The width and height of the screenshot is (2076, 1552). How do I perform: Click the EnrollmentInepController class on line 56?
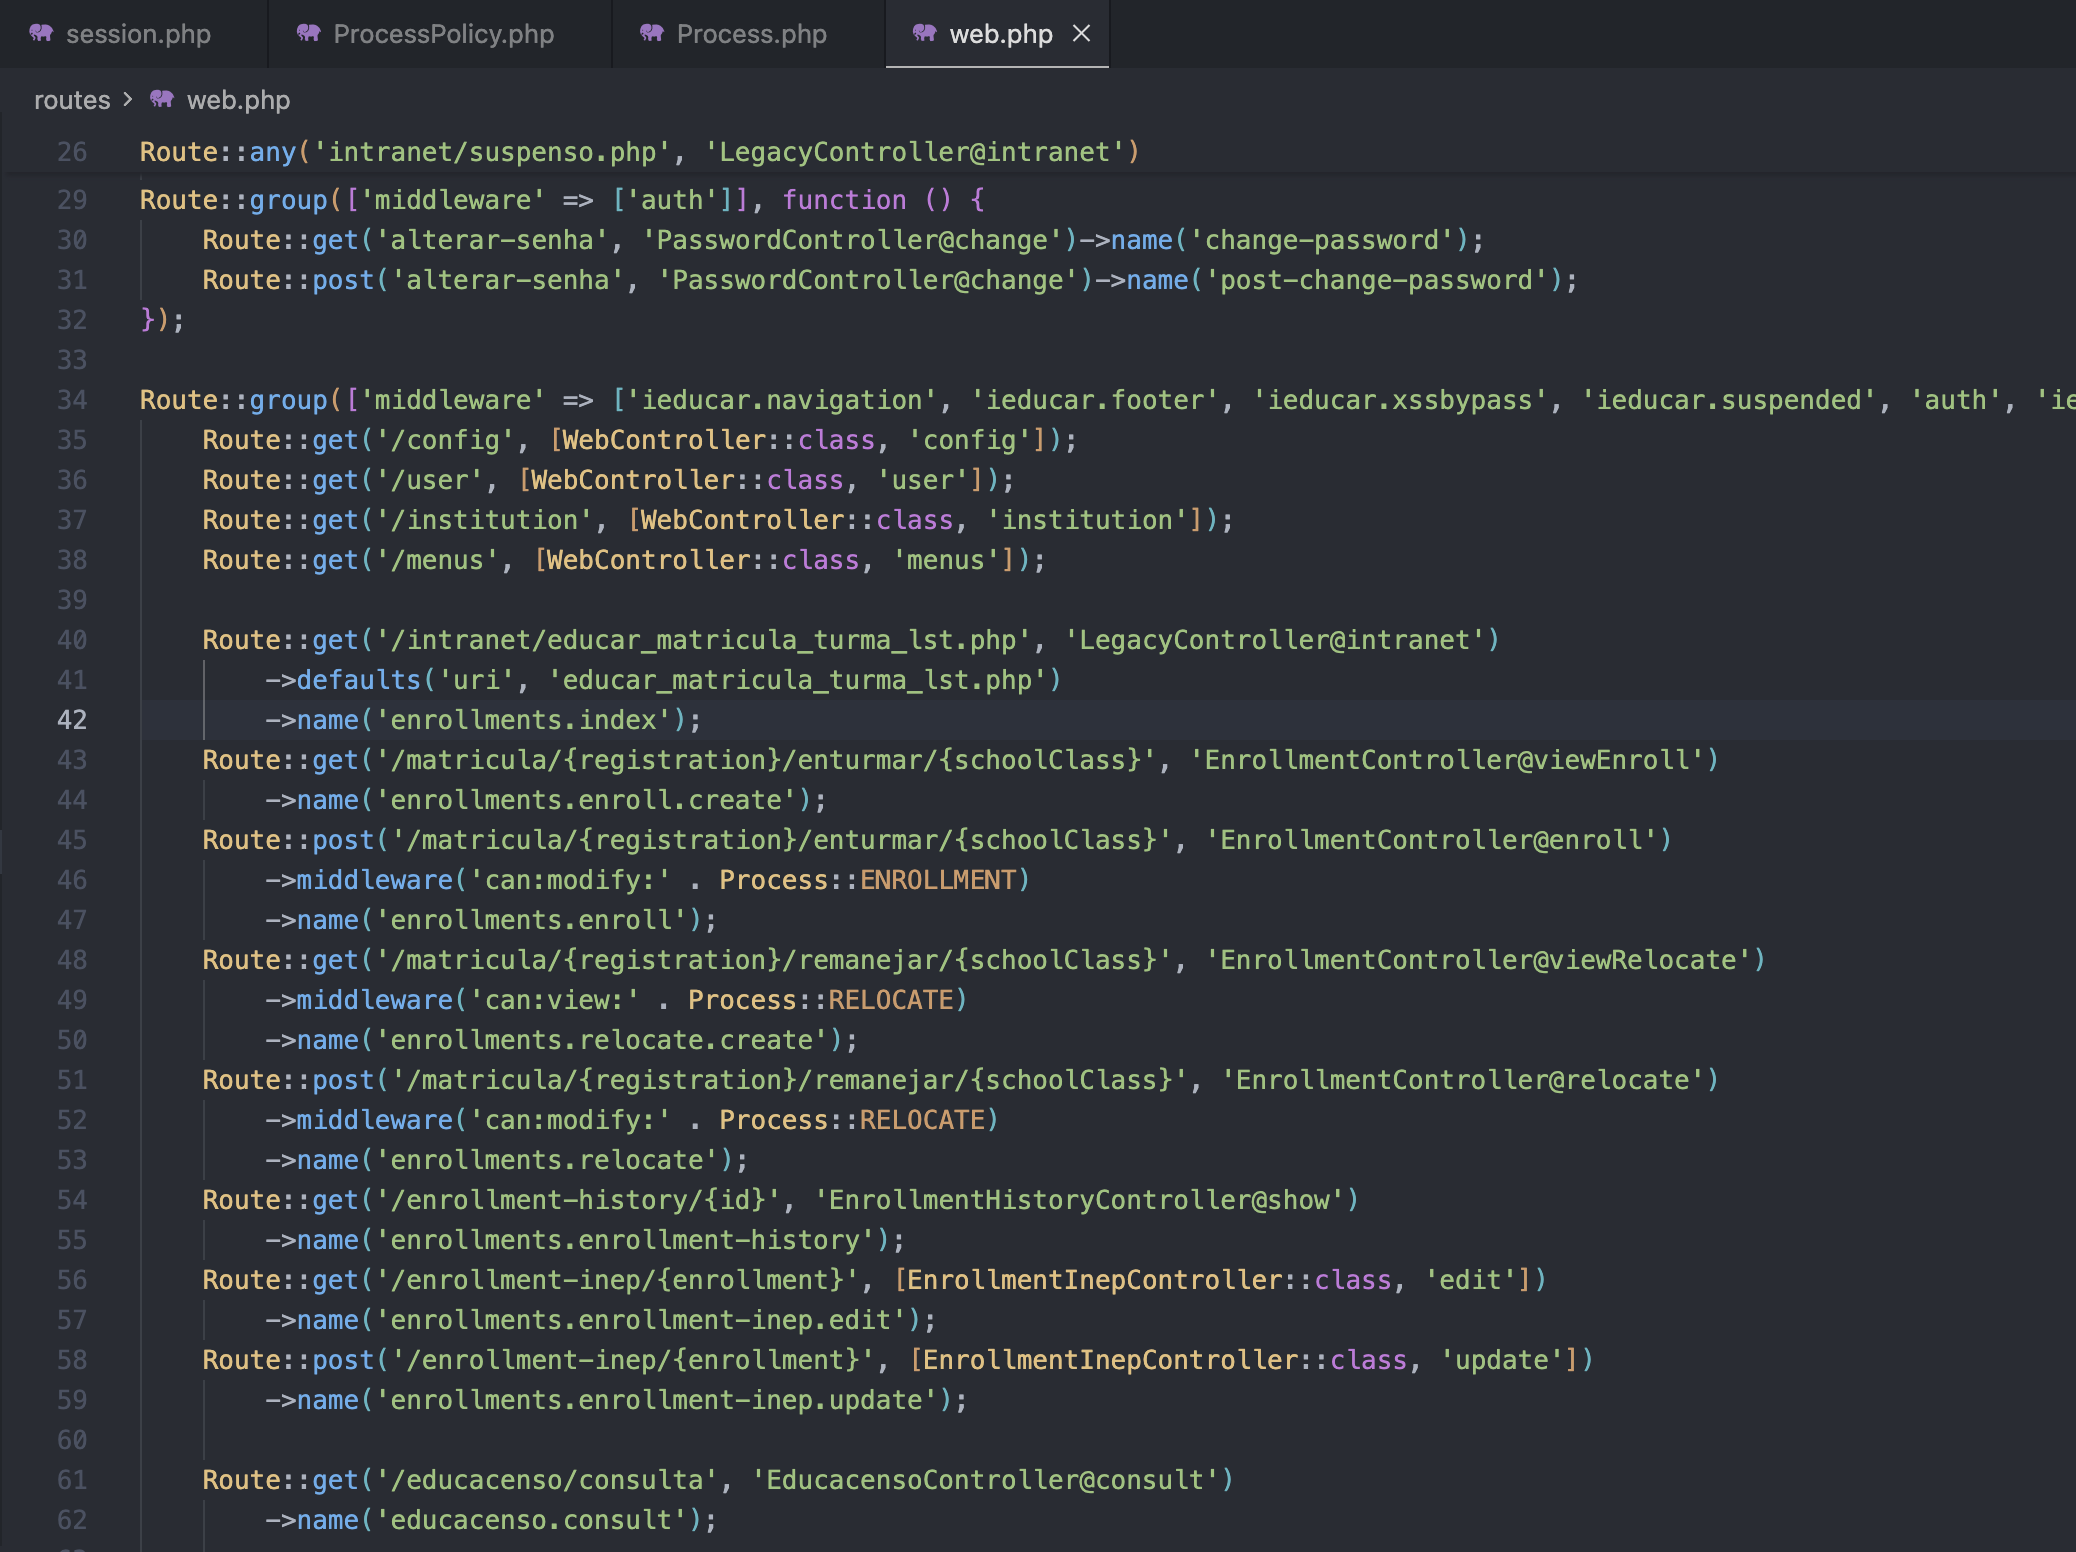coord(1096,1280)
